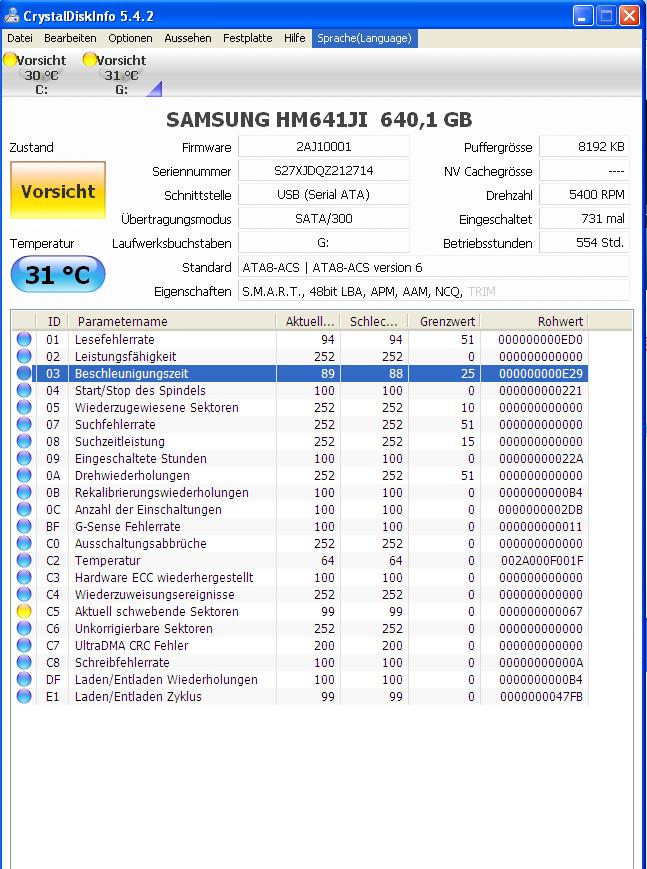The width and height of the screenshot is (647, 869).
Task: Click the status icon for Ausschaltungsabbrüche
Action: 24,543
